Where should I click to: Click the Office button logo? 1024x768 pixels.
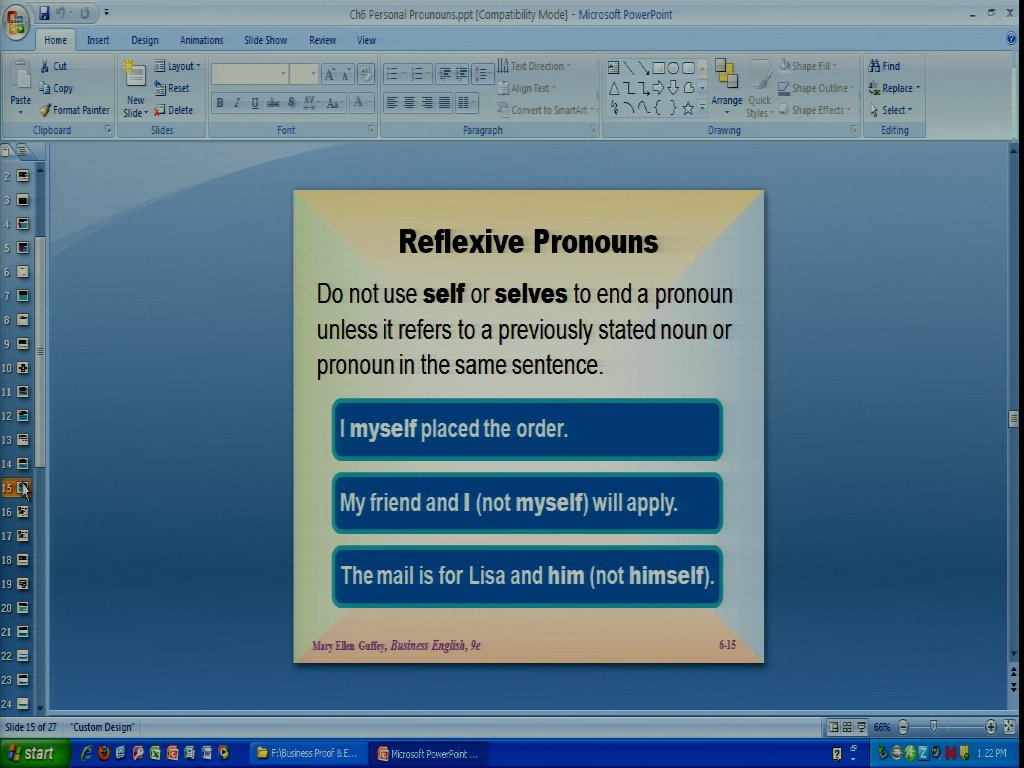17,20
